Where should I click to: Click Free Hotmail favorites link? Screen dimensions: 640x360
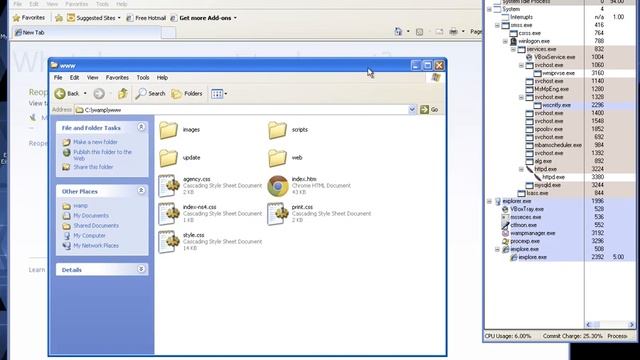pos(146,18)
